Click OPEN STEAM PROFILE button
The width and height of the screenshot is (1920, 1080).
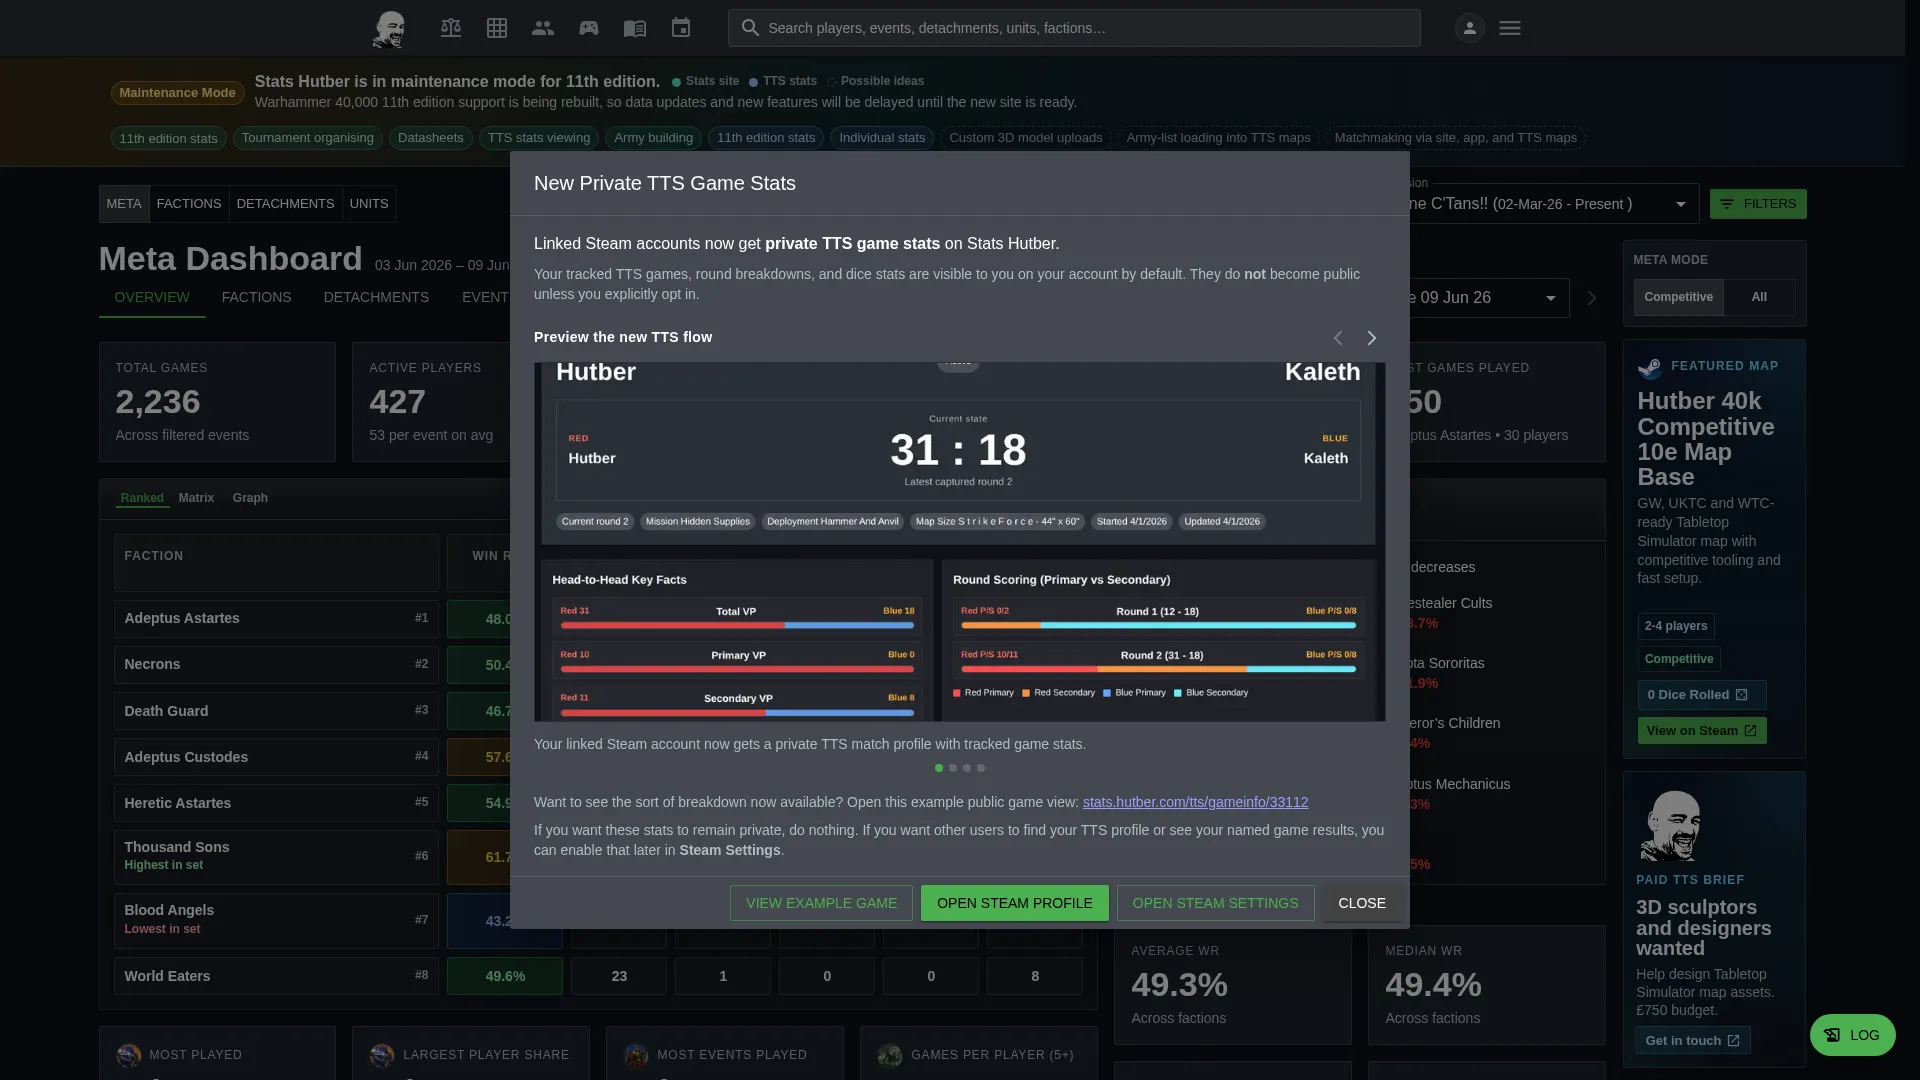tap(1014, 903)
